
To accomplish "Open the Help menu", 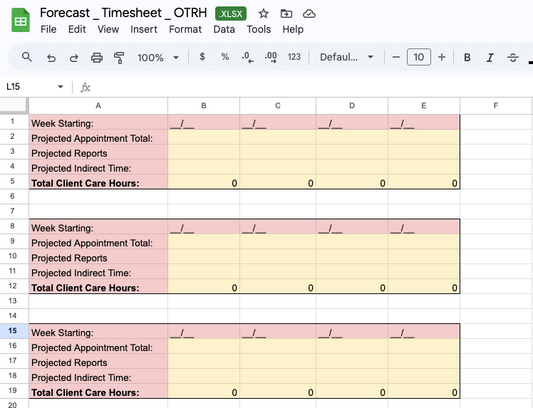I will [293, 29].
